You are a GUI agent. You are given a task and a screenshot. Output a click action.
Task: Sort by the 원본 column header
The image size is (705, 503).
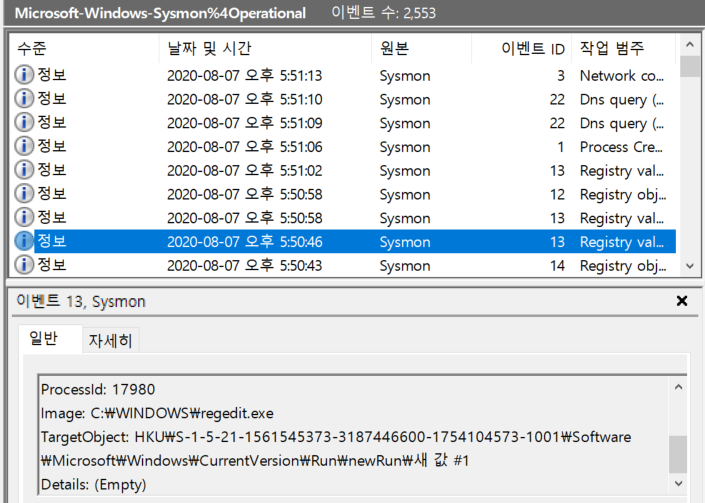pyautogui.click(x=422, y=48)
